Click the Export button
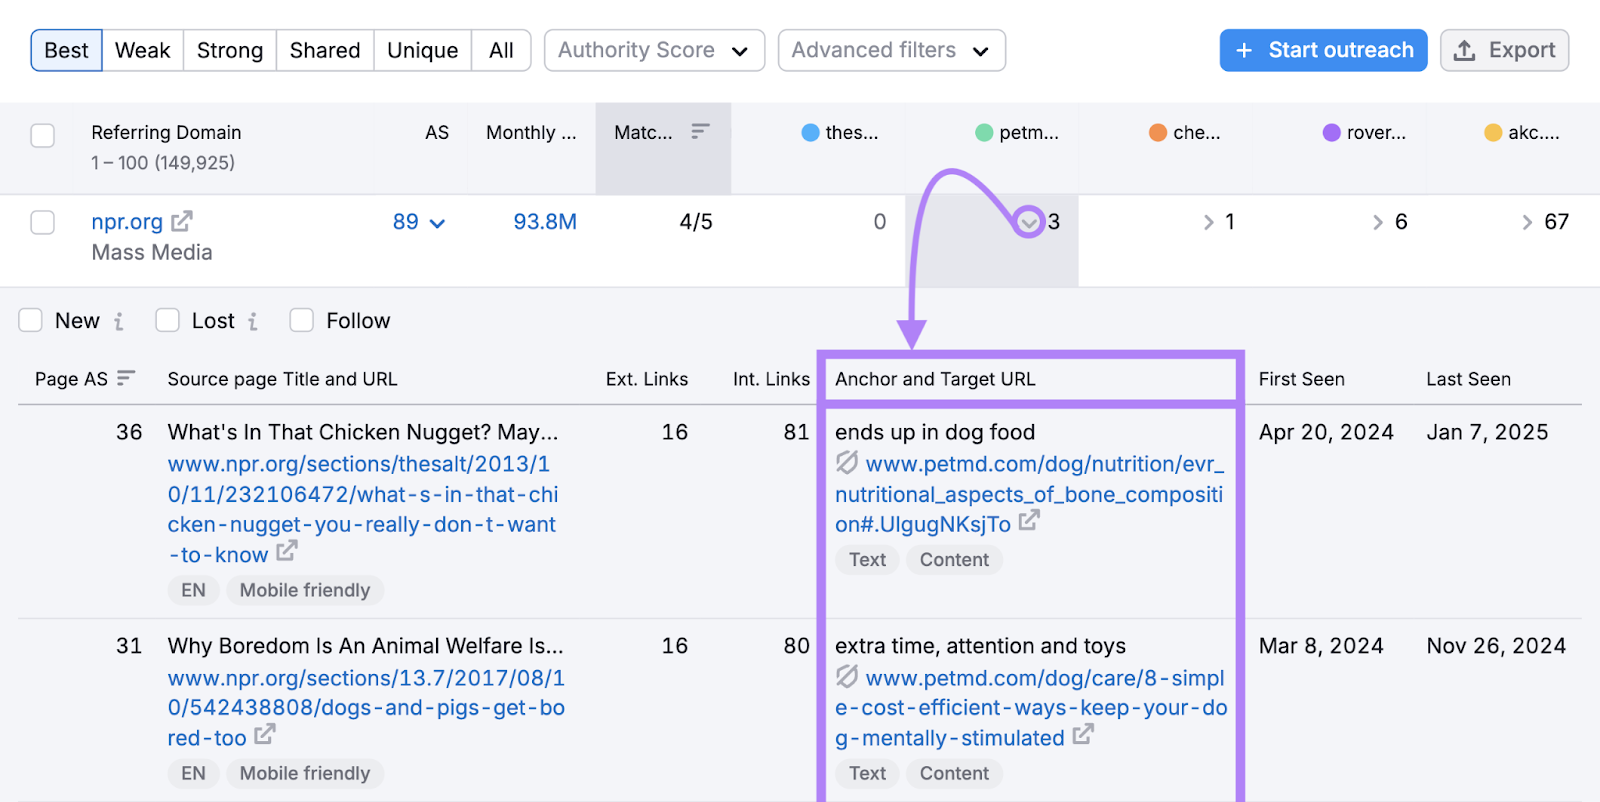The image size is (1600, 802). click(x=1504, y=50)
